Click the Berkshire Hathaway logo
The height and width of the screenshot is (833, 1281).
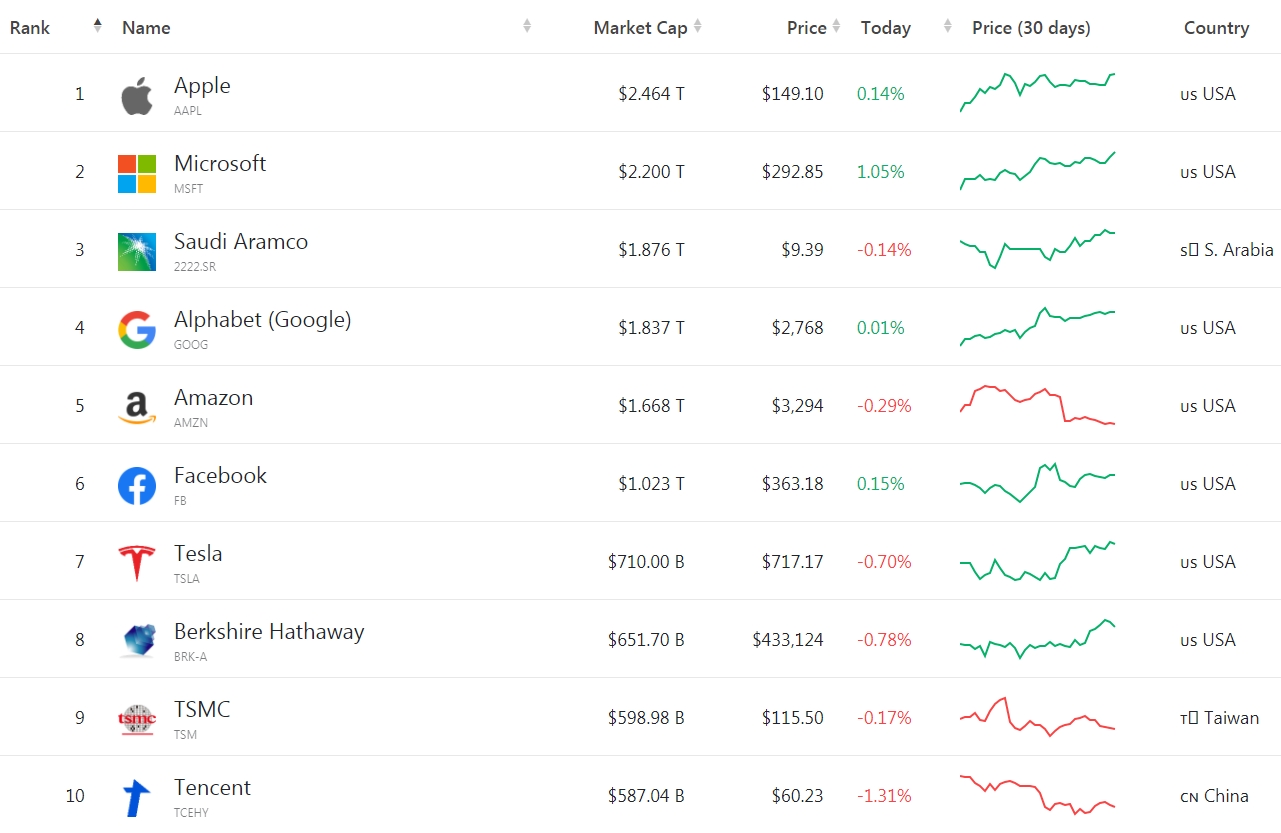(x=137, y=642)
